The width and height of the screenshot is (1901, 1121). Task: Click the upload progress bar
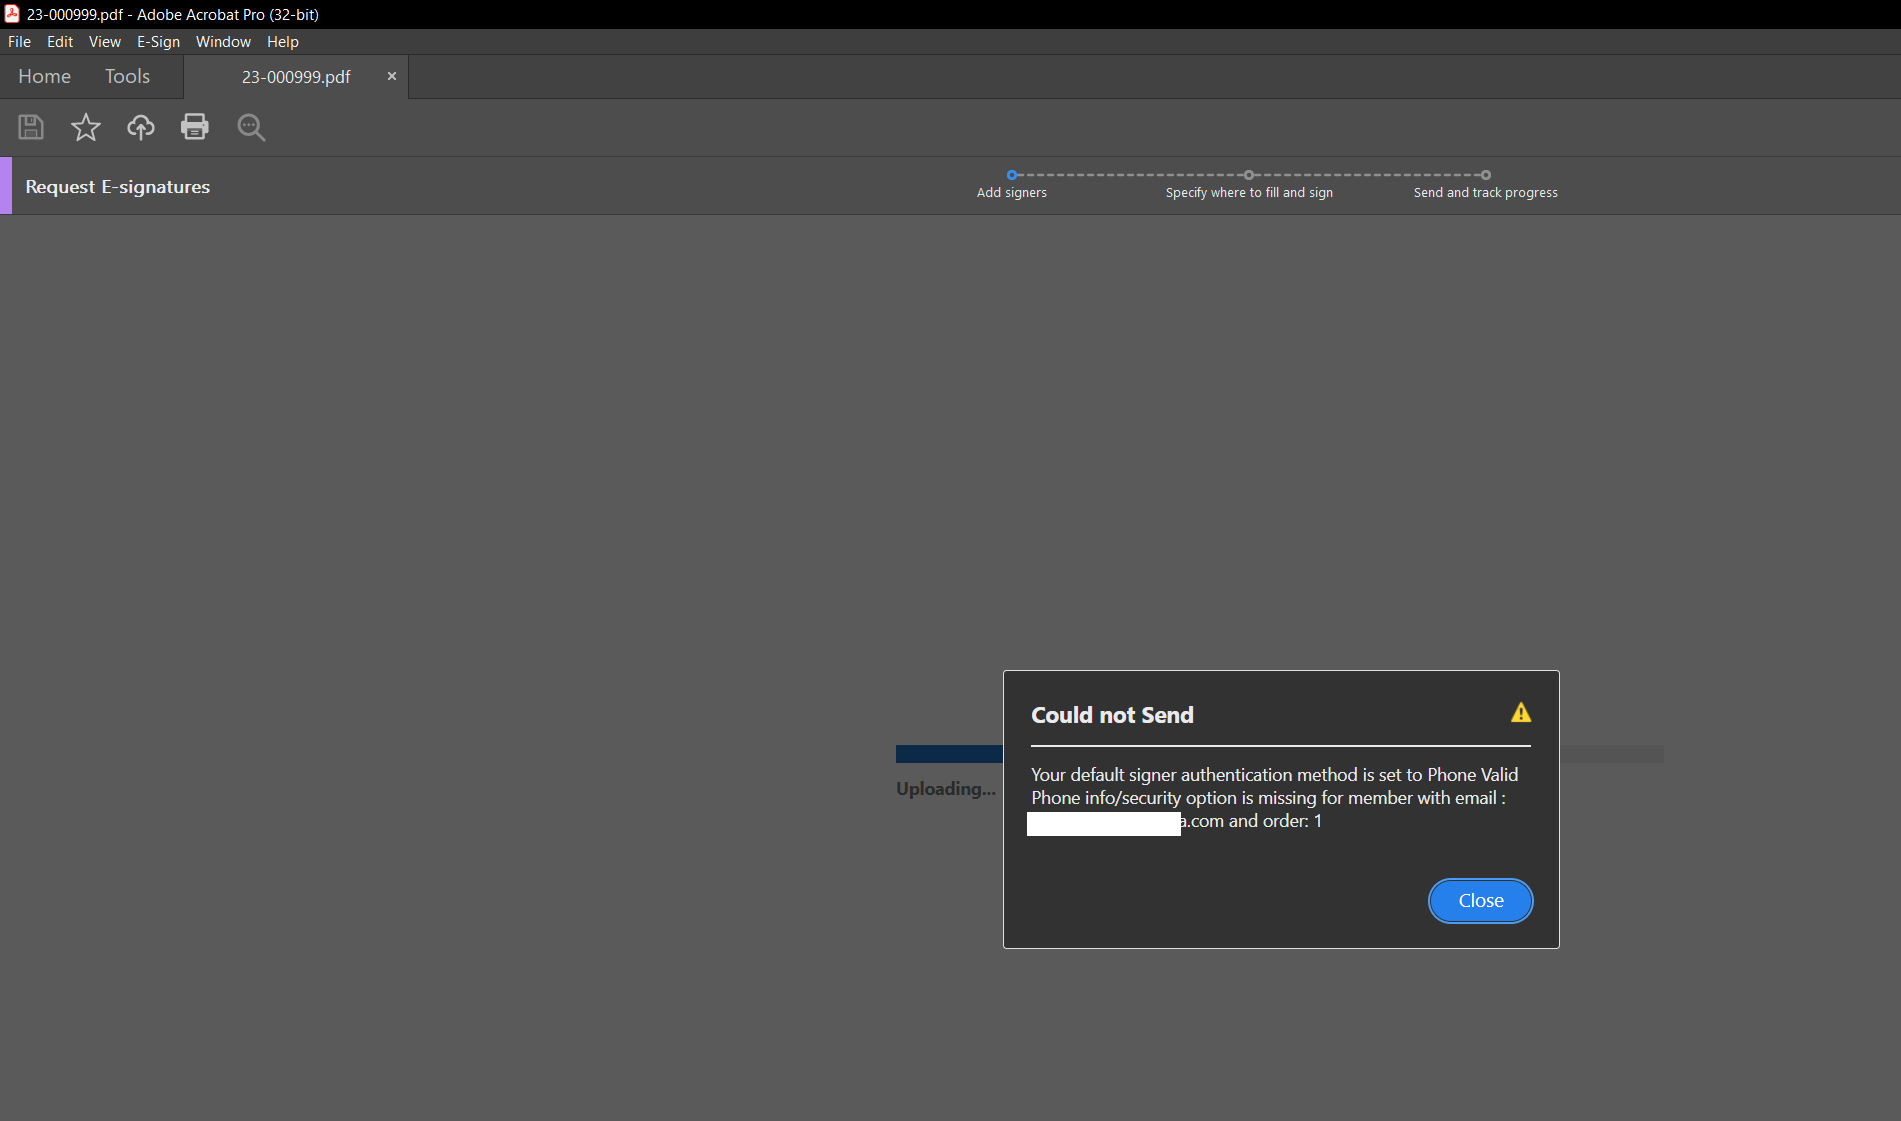[948, 753]
